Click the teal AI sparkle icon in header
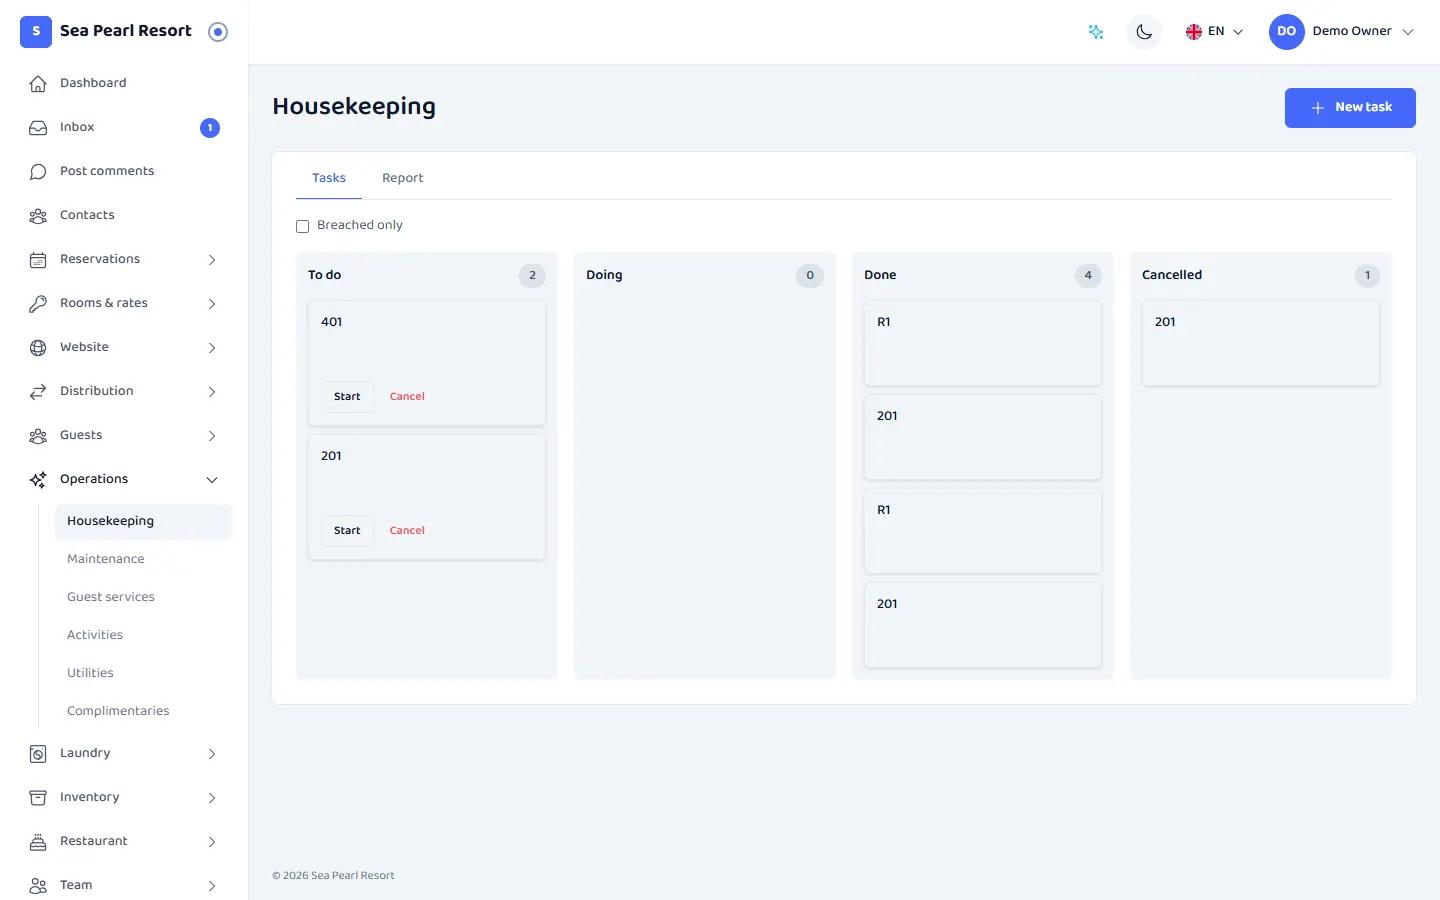The image size is (1440, 900). pyautogui.click(x=1096, y=32)
